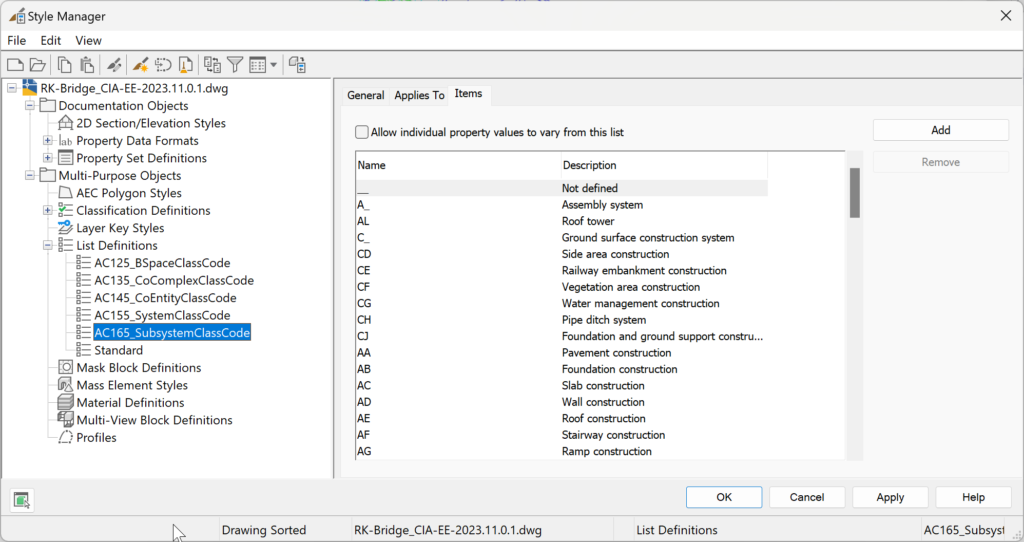Click the New Drawing toolbar icon
Viewport: 1024px width, 542px height.
click(x=15, y=65)
